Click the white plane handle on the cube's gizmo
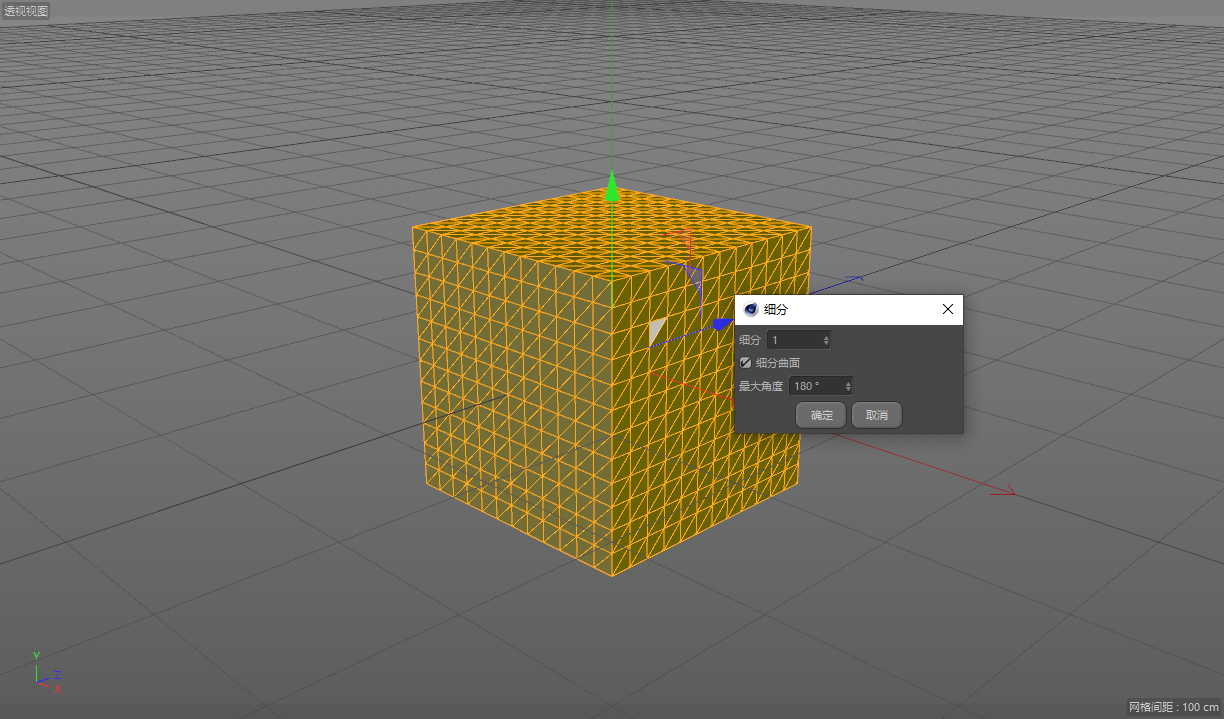 [656, 332]
